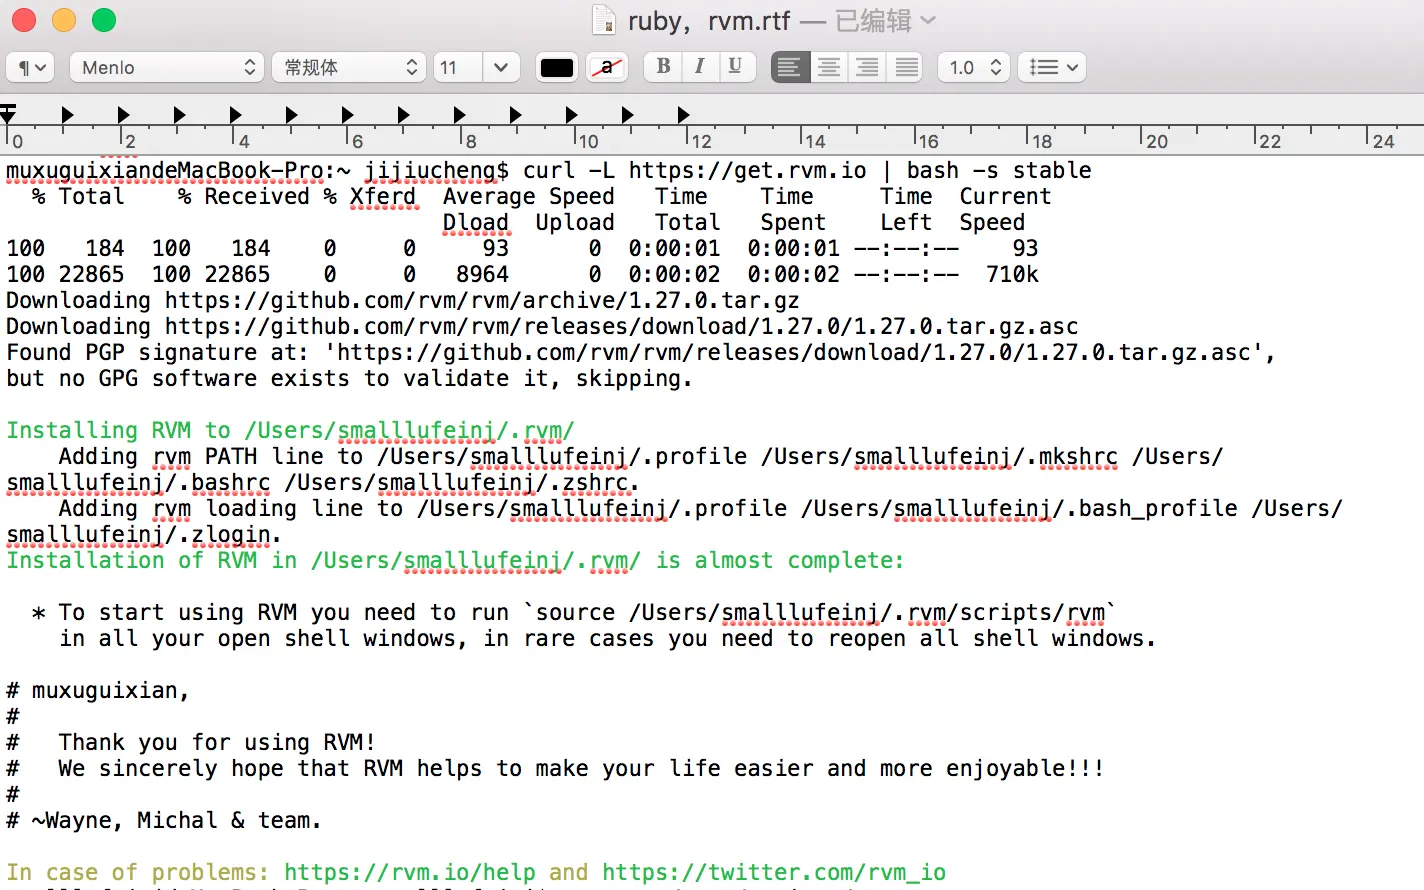The image size is (1424, 890).
Task: Click the '.zlogin.' file name text
Action: click(230, 534)
